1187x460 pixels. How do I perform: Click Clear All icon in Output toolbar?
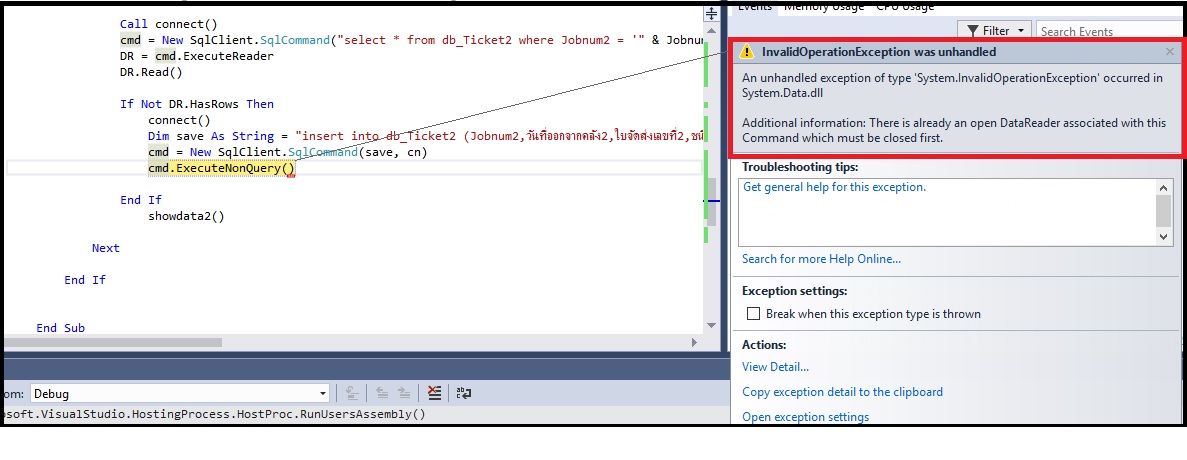click(434, 393)
